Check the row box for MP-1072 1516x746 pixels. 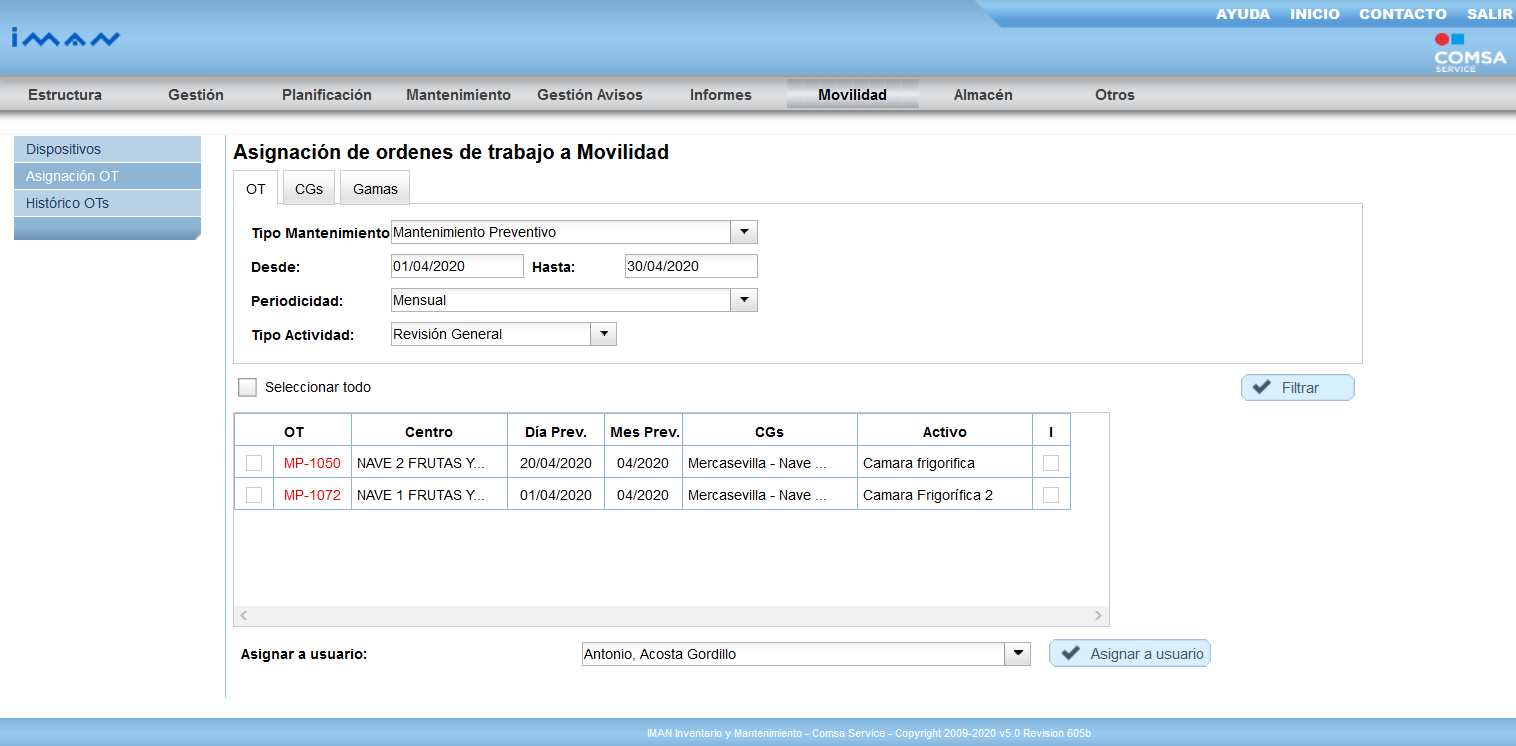click(254, 495)
